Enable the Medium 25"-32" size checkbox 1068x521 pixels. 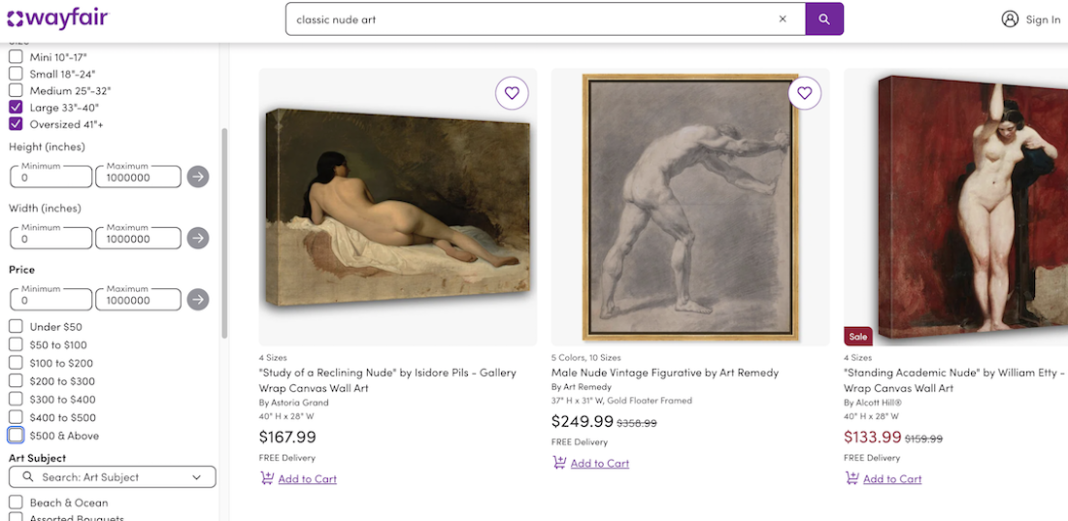tap(16, 91)
